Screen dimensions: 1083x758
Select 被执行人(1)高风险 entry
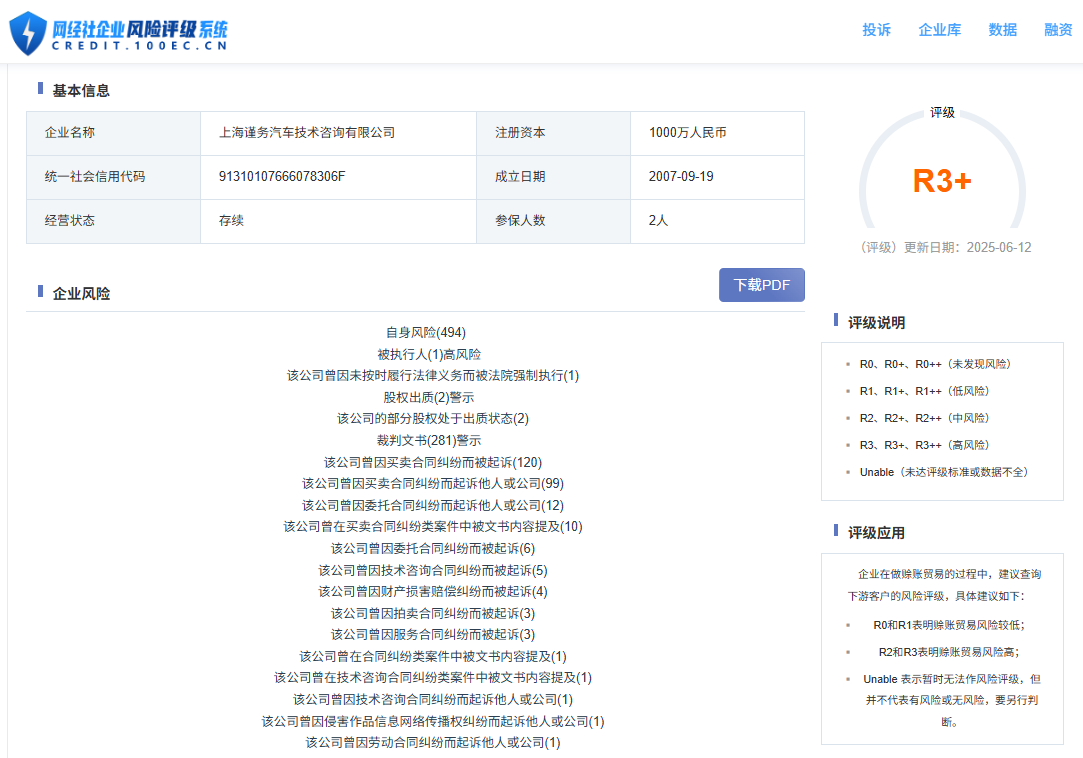click(x=429, y=354)
